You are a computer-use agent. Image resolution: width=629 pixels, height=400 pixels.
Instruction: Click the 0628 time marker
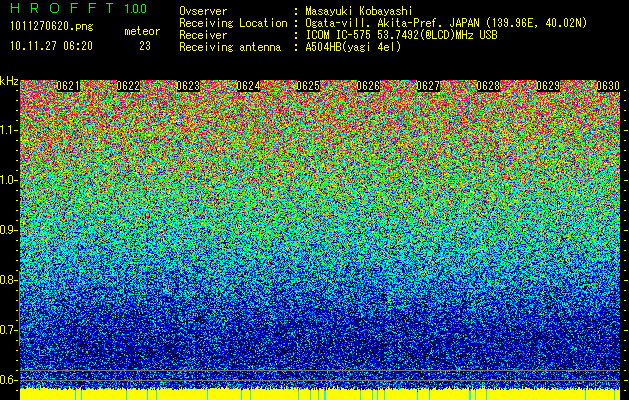tap(489, 86)
